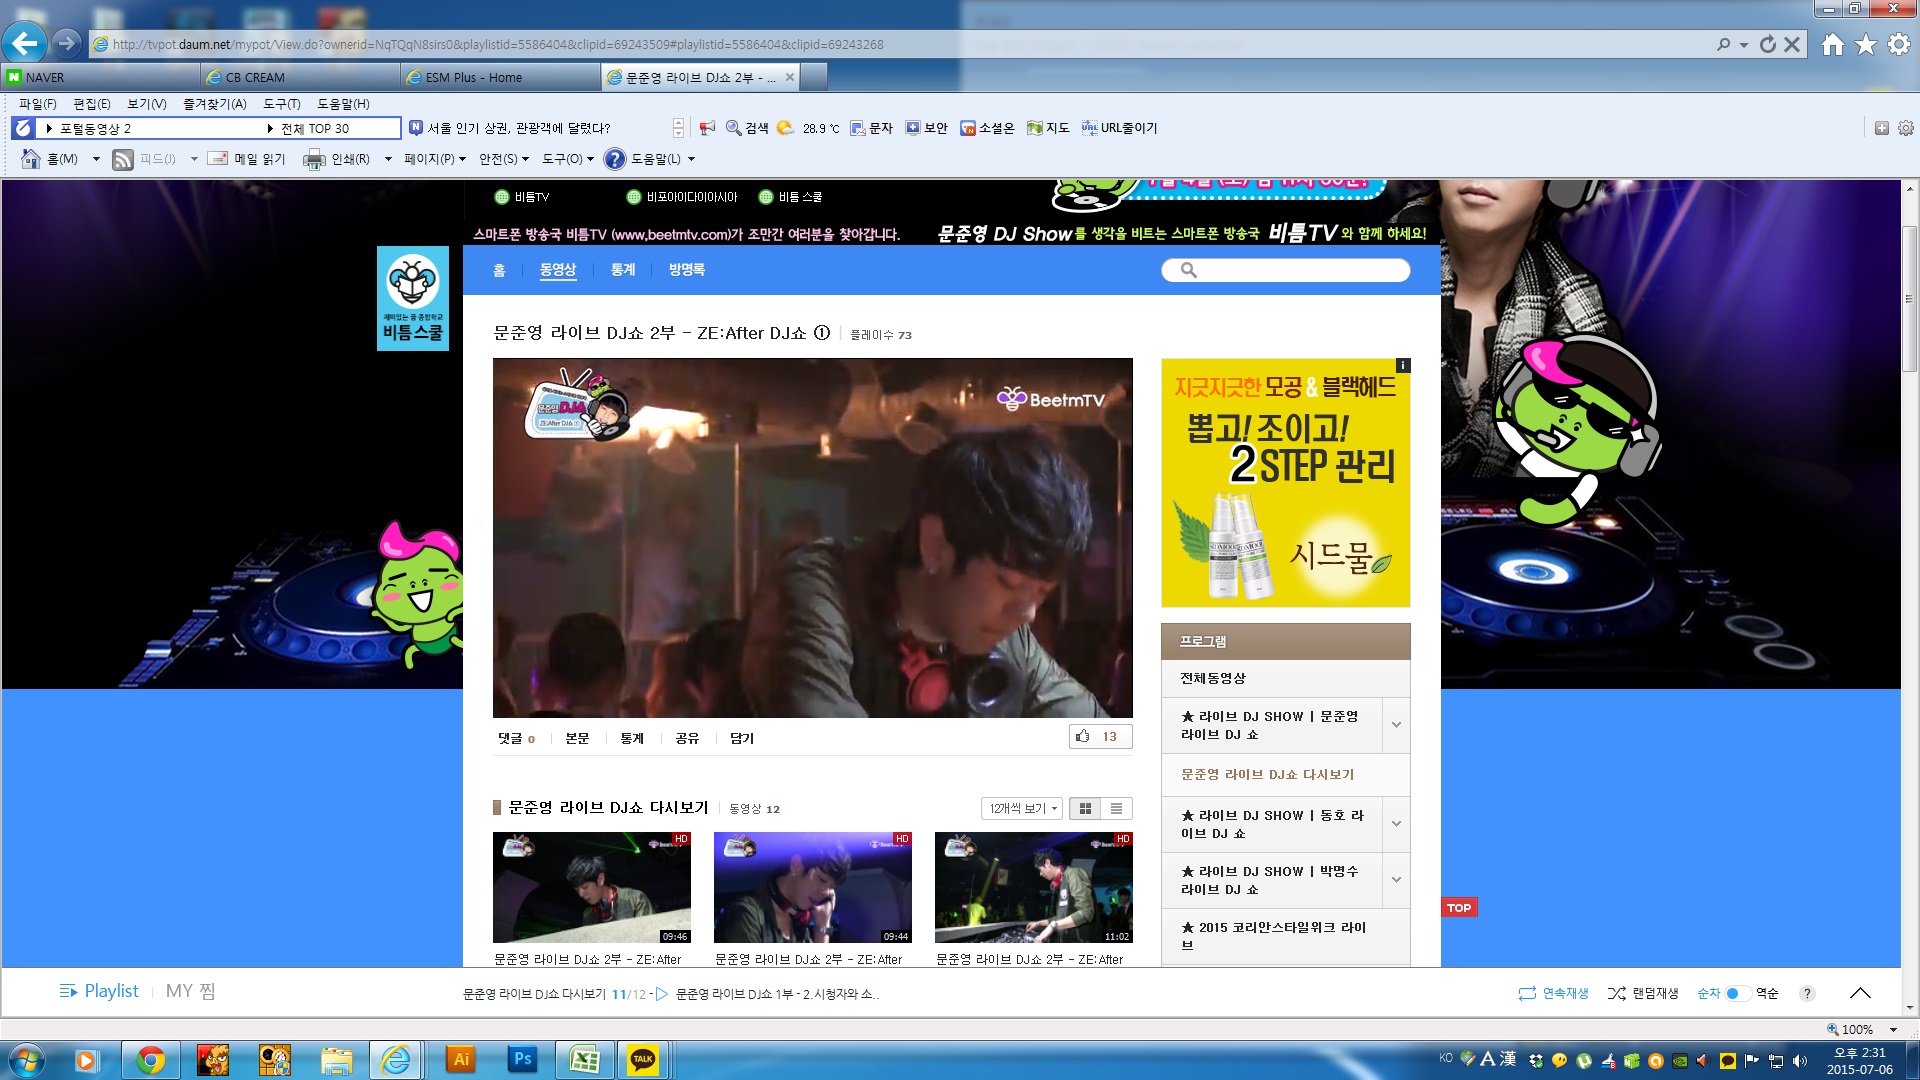Open Chrome from the taskbar
The width and height of the screenshot is (1920, 1080).
tap(150, 1060)
